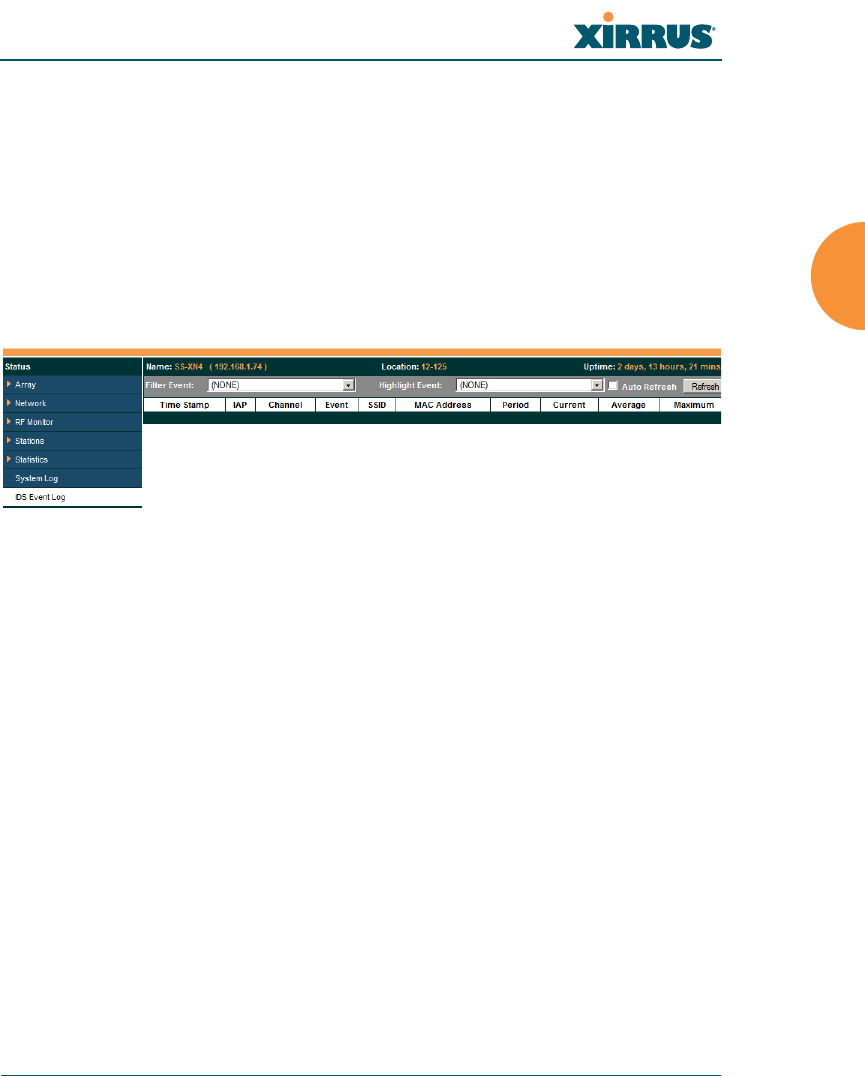
Task: Click the Refresh button
Action: tap(703, 386)
